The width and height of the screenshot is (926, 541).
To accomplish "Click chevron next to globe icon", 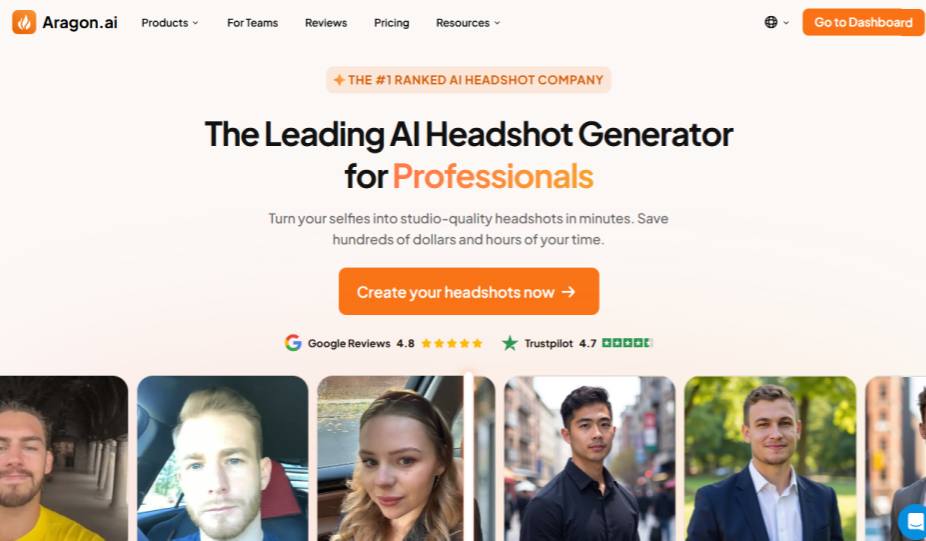I will pos(786,22).
